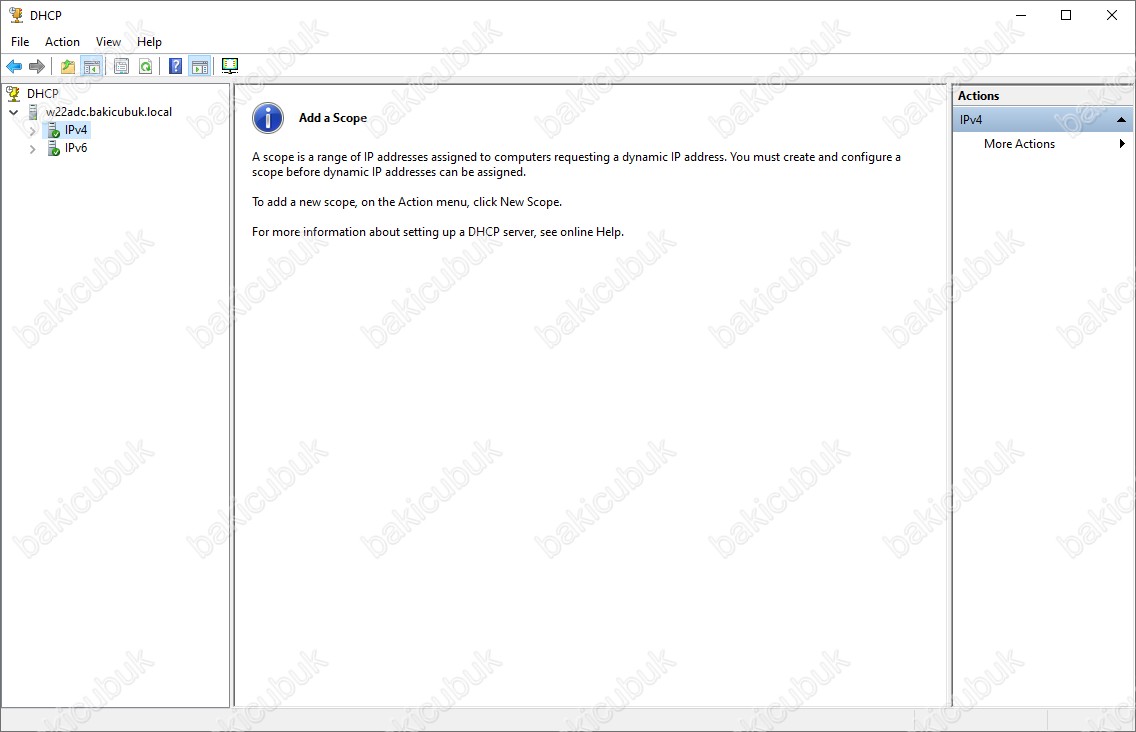The width and height of the screenshot is (1136, 732).
Task: Minimize the DHCP window
Action: tap(1021, 15)
